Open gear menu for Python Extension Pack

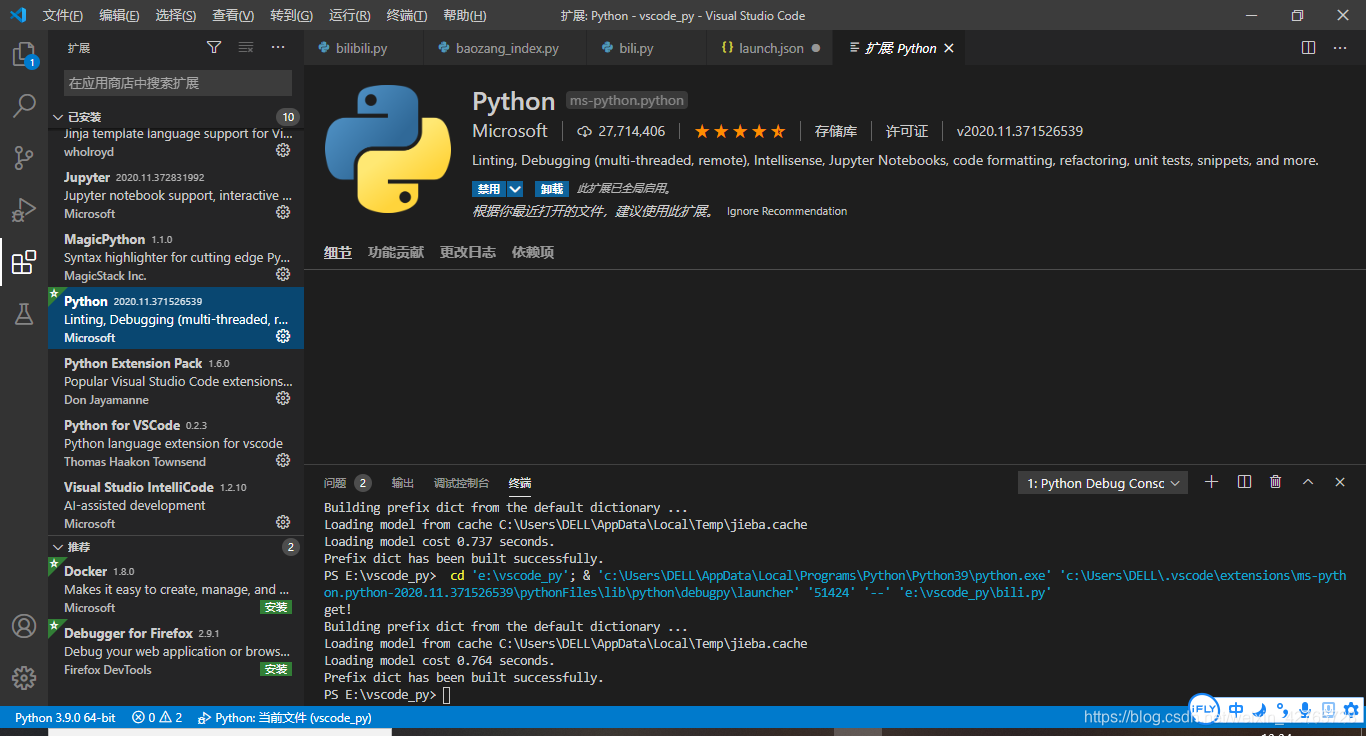(x=283, y=398)
